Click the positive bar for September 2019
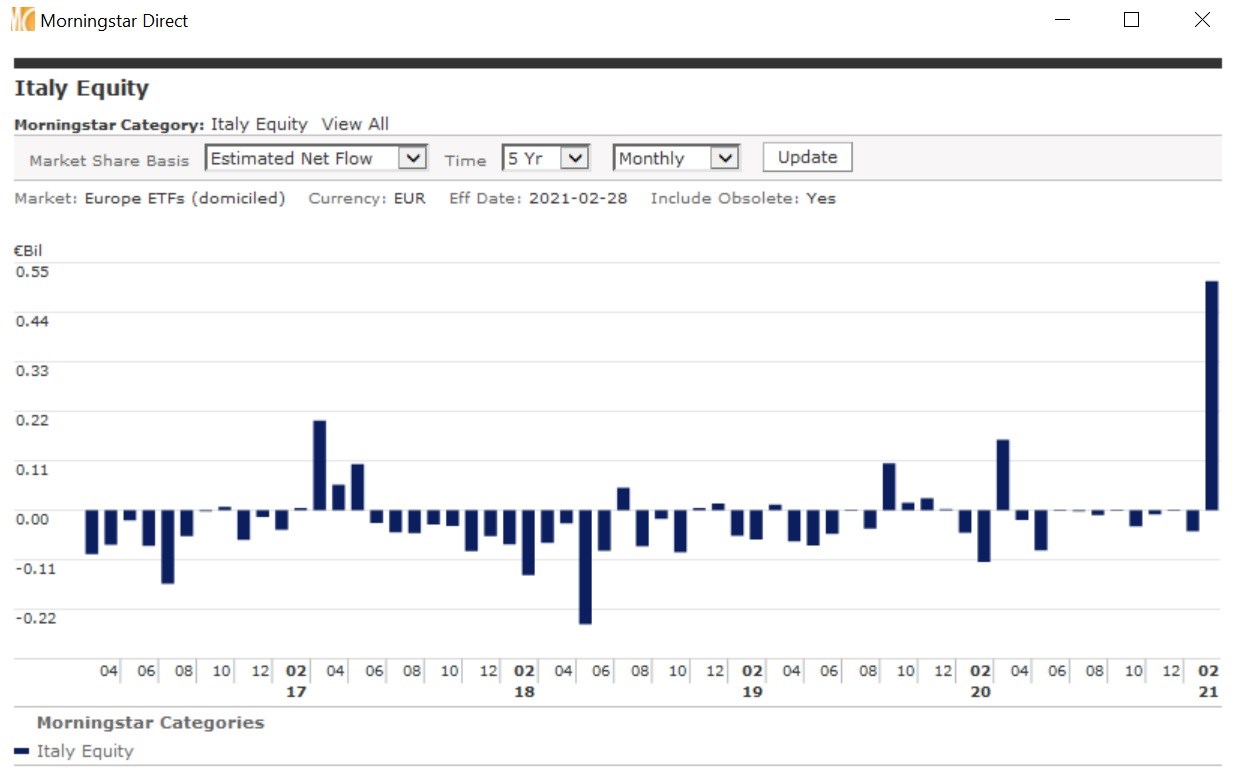Screen dimensions: 1235x768 coord(888,486)
